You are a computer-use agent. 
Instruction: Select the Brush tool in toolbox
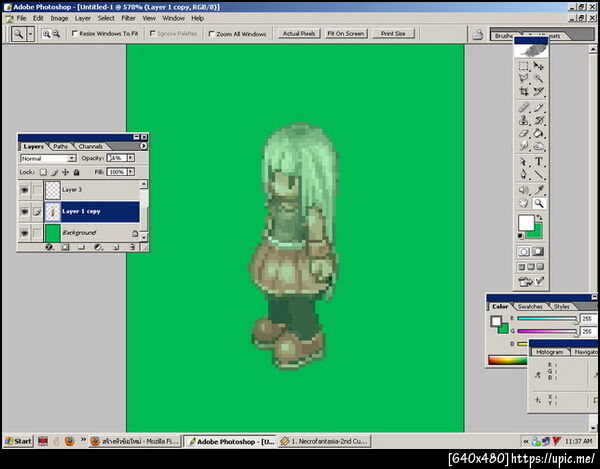click(538, 107)
